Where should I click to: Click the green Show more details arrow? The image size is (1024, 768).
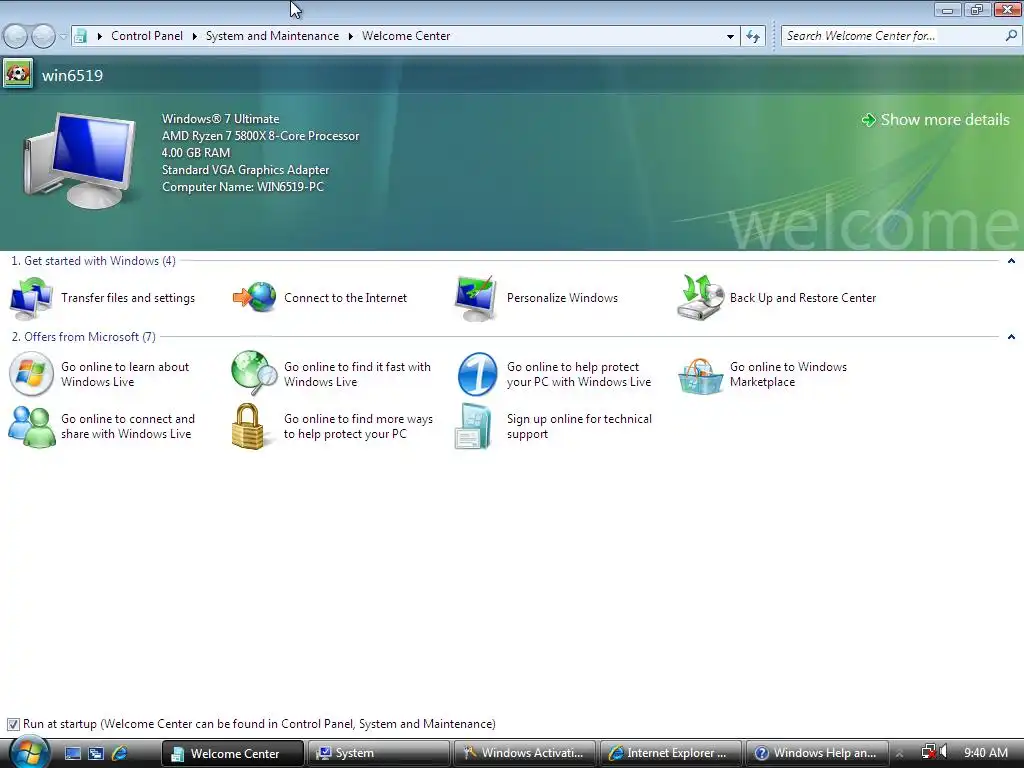(868, 120)
